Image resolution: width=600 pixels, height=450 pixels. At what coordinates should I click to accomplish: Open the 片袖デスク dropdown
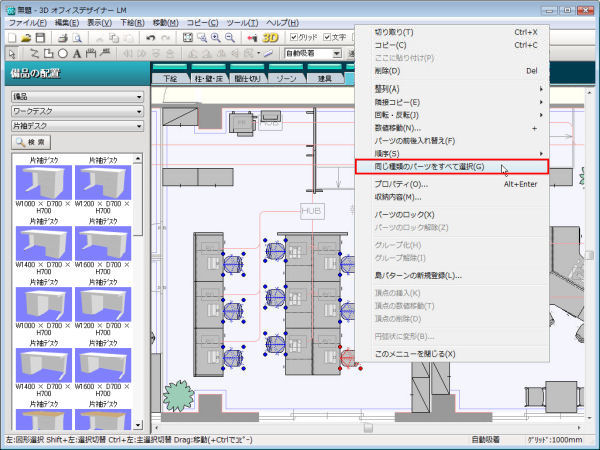coord(77,125)
